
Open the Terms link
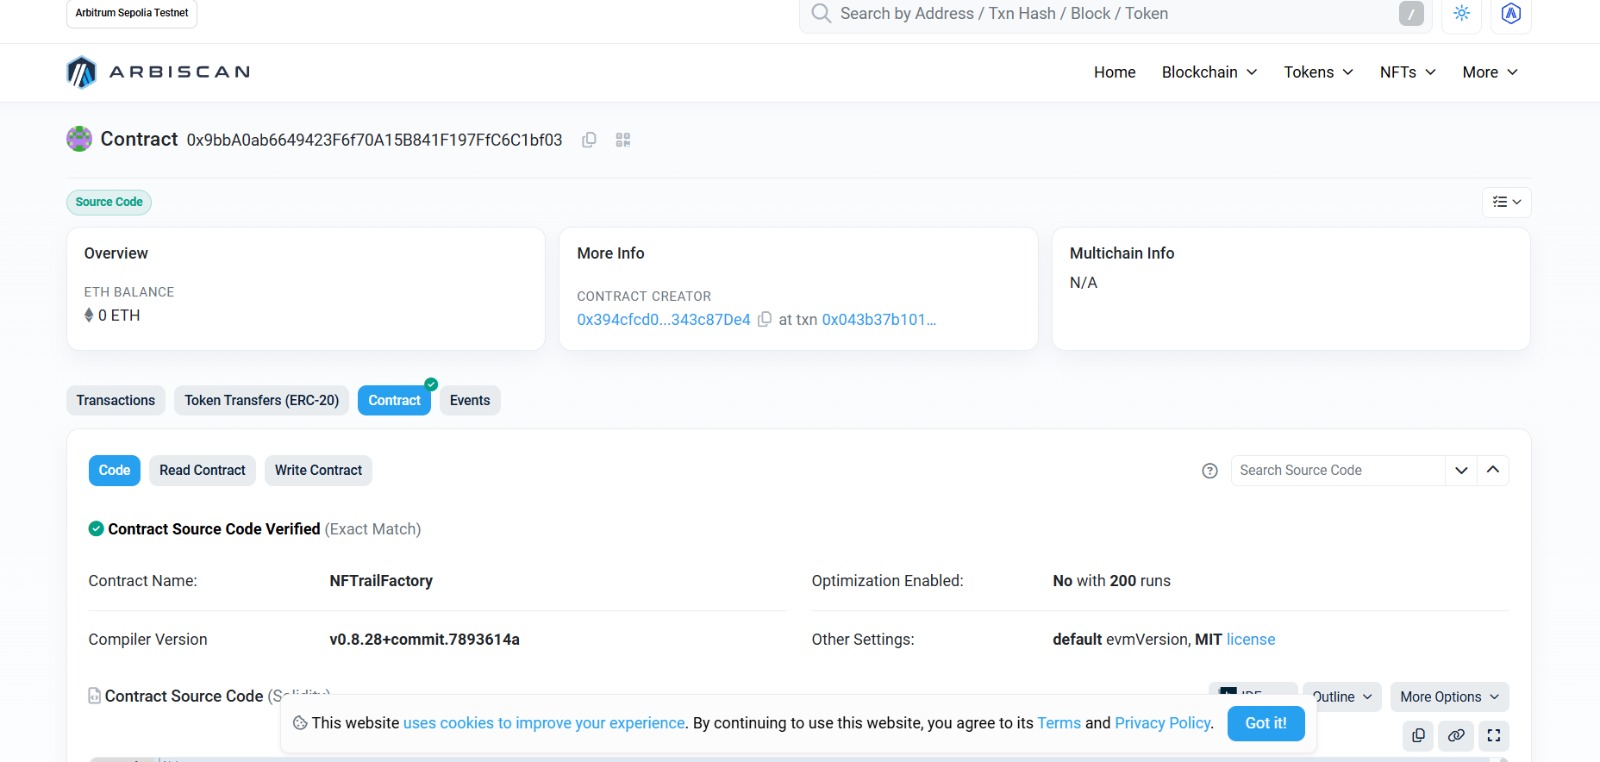(x=1059, y=723)
